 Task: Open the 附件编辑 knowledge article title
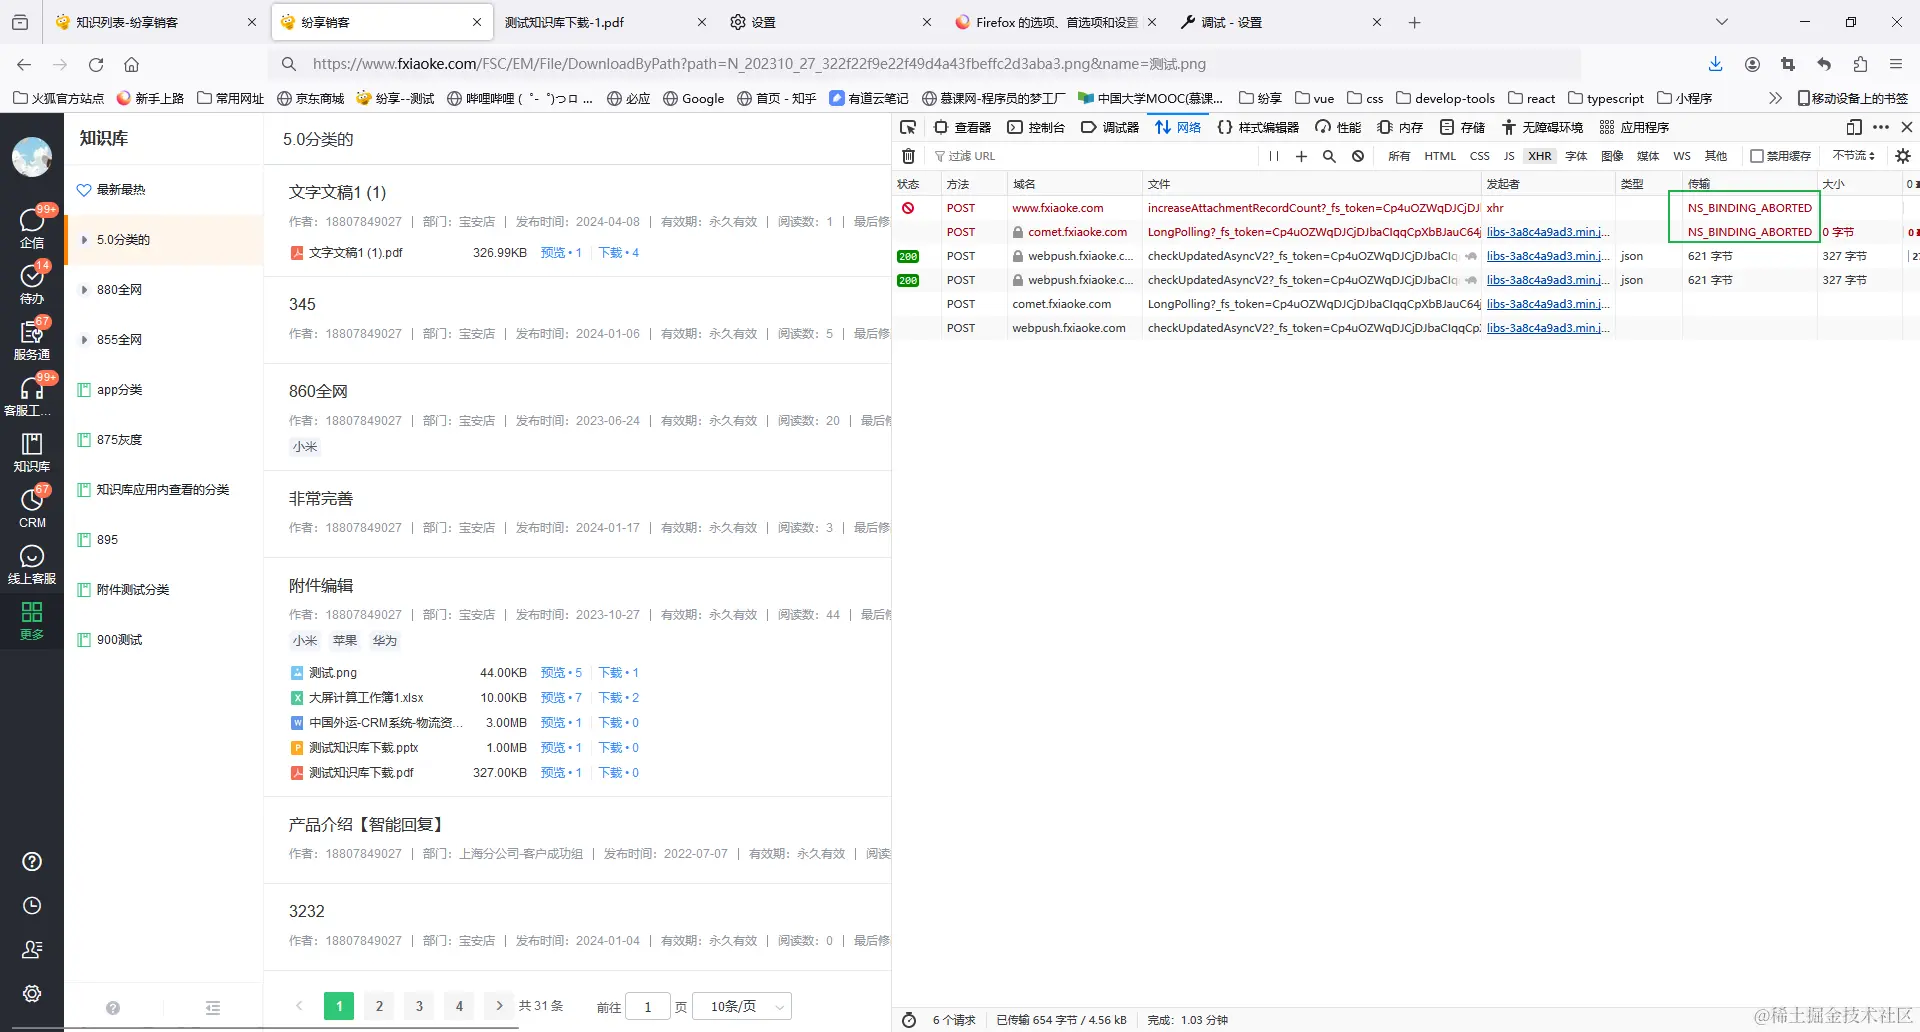pos(321,586)
